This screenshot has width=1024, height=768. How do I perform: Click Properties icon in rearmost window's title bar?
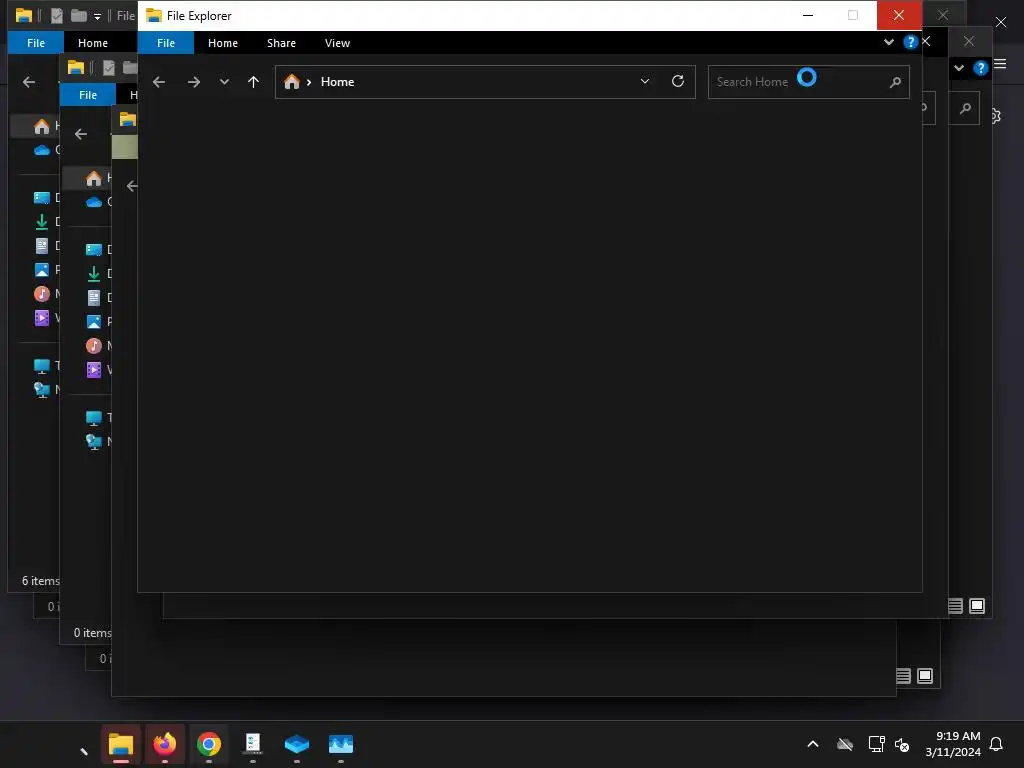pos(57,16)
